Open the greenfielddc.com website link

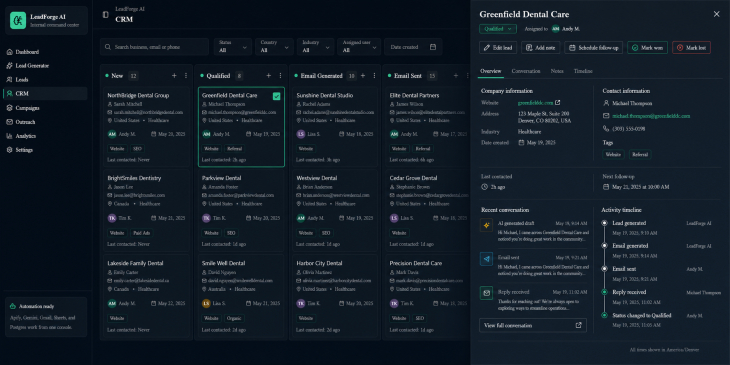tap(535, 102)
